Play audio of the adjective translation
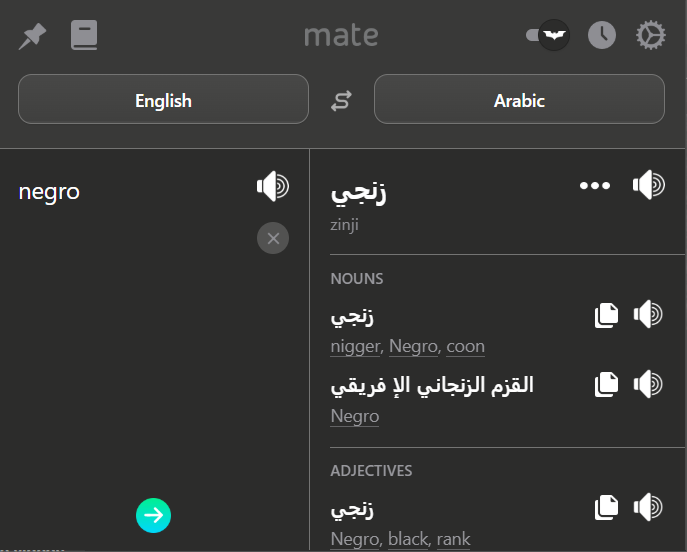This screenshot has height=552, width=687. [x=648, y=507]
